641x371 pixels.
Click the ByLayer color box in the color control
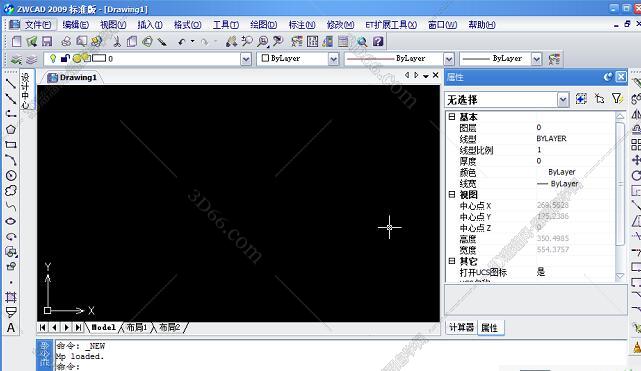[265, 58]
